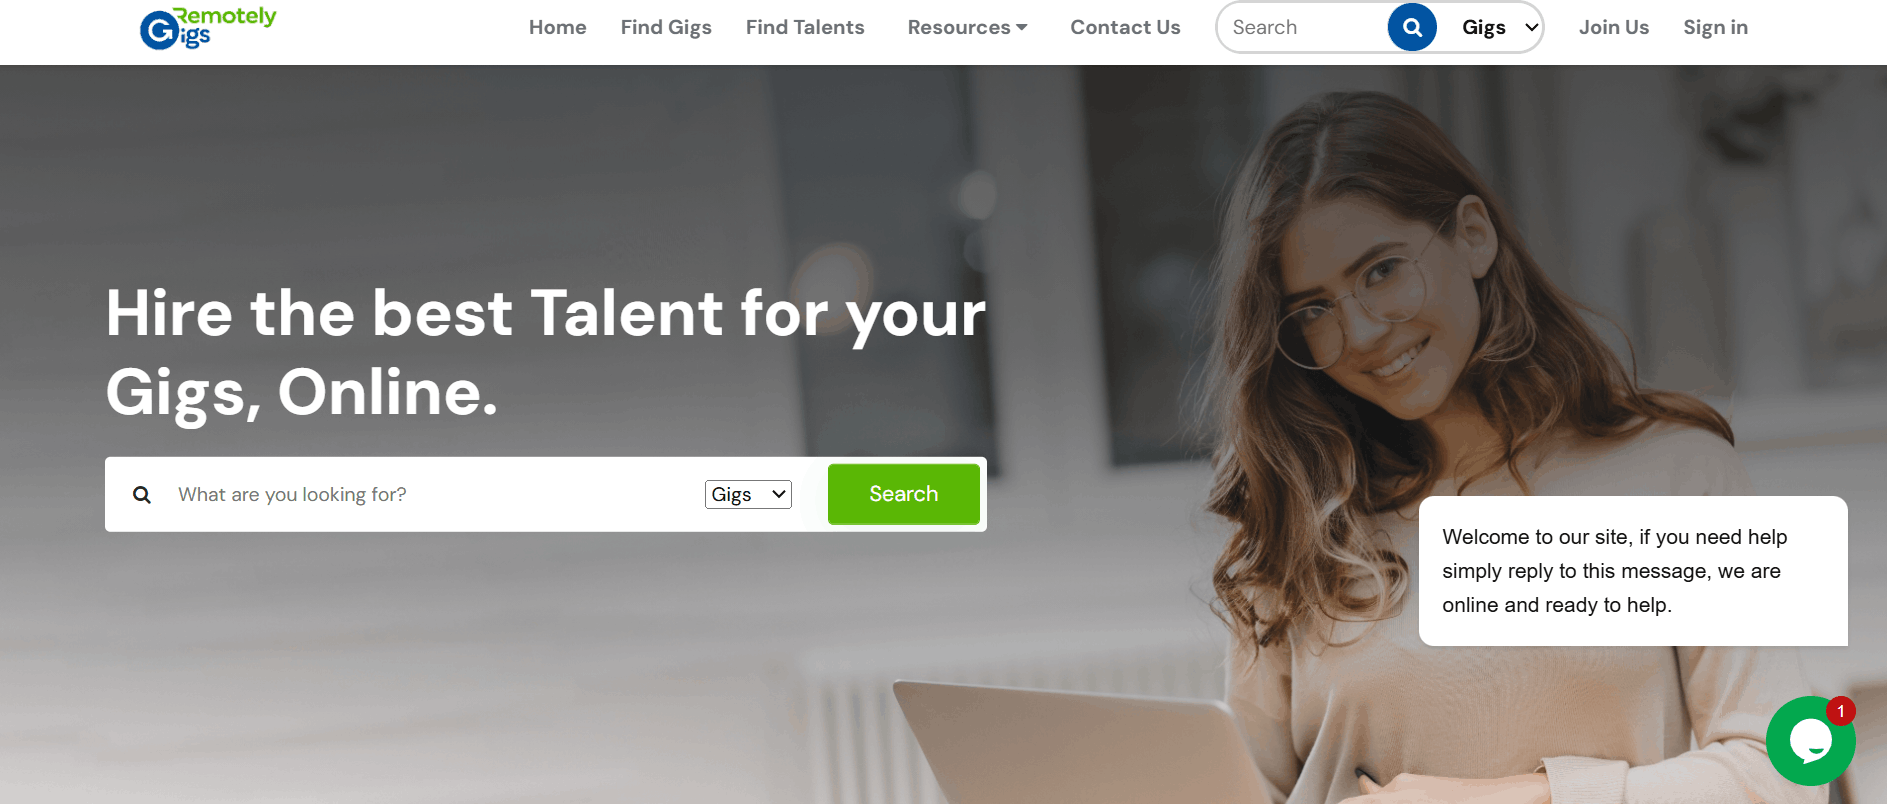This screenshot has width=1887, height=804.
Task: Open the header Gigs dropdown
Action: 1497,28
